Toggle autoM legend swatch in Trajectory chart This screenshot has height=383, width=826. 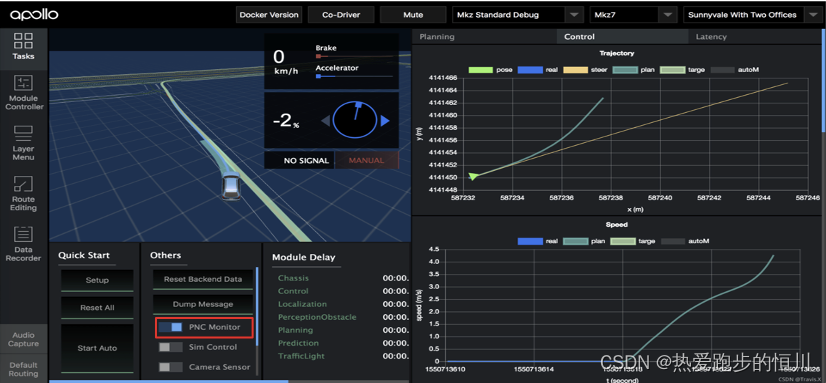point(723,70)
